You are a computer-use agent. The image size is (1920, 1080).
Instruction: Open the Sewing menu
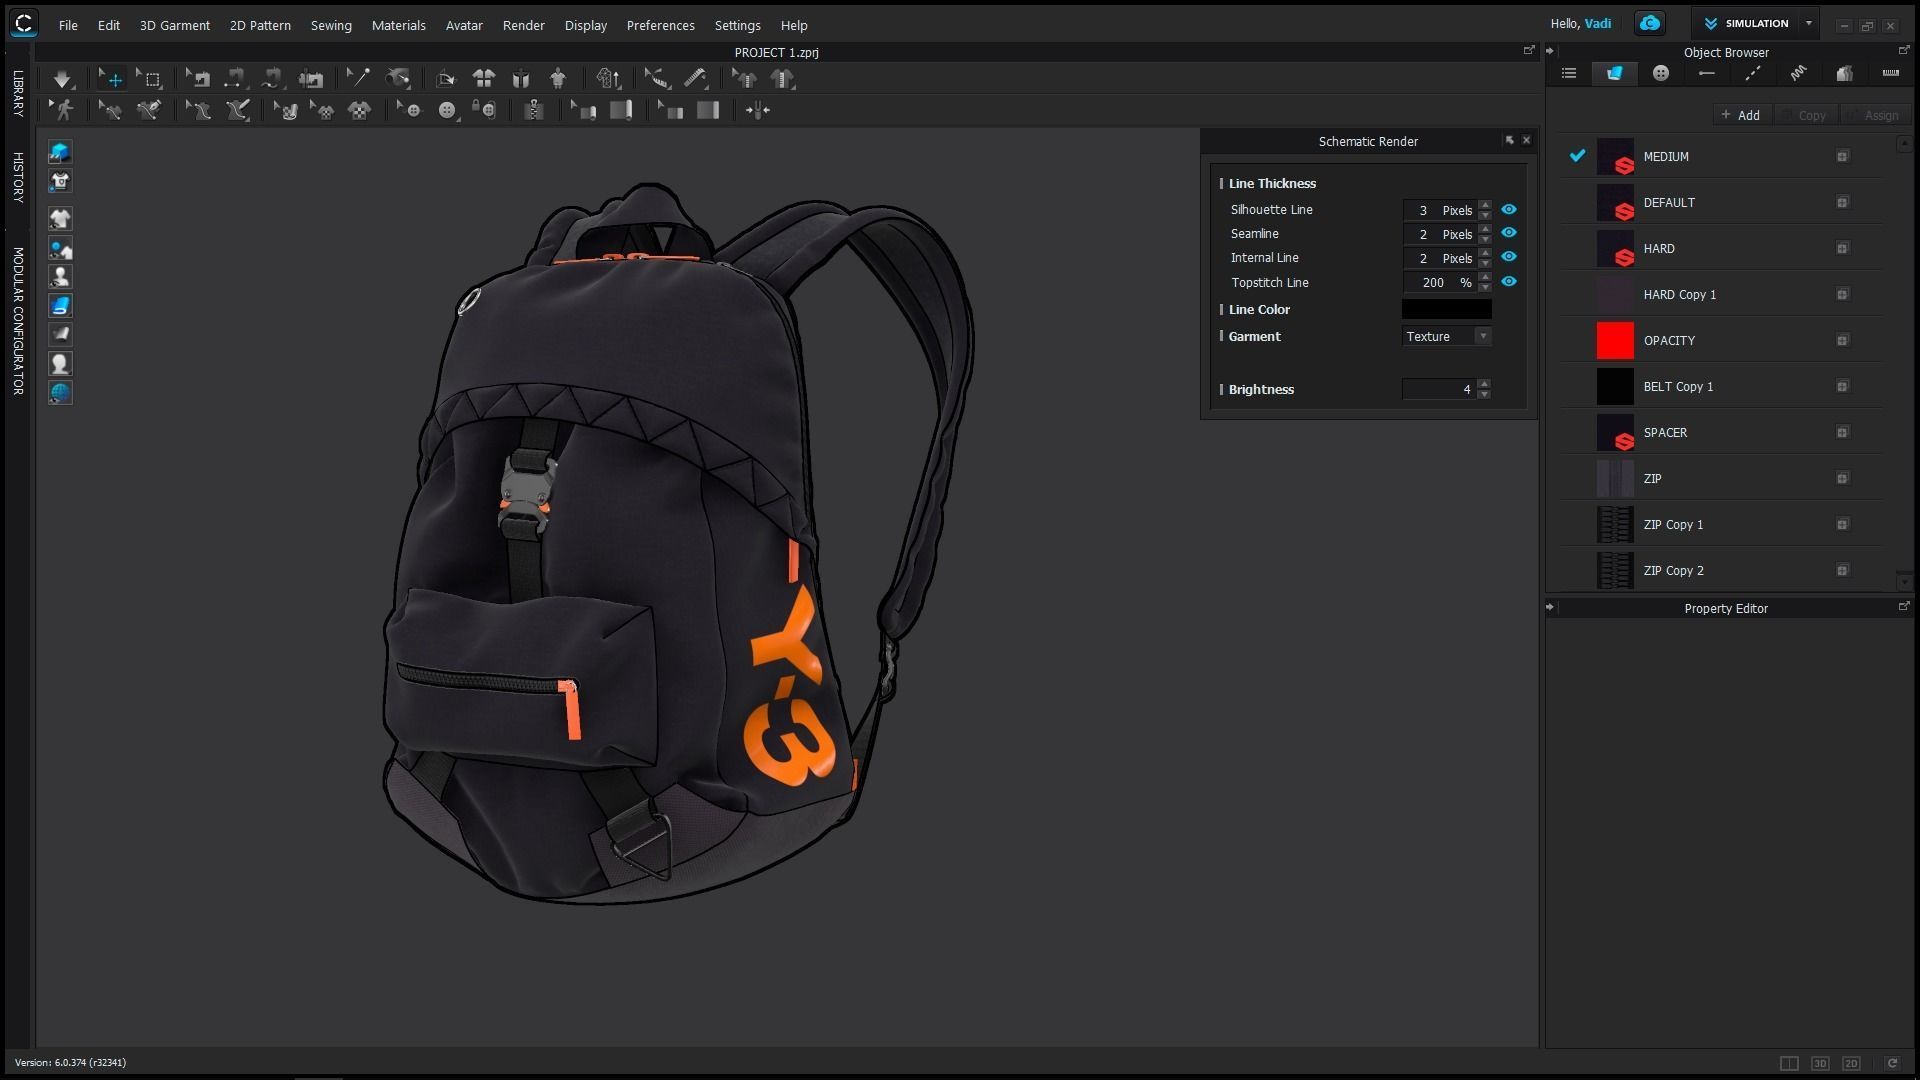[331, 25]
